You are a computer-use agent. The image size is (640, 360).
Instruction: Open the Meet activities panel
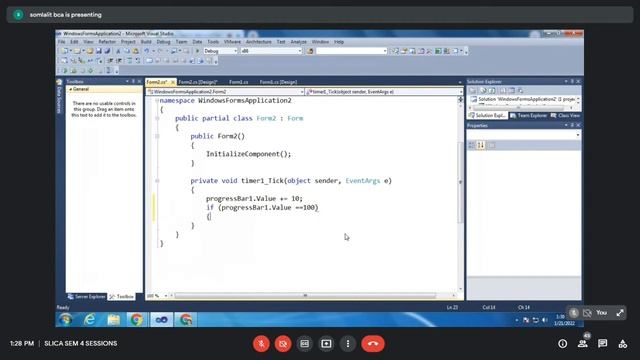pyautogui.click(x=622, y=344)
